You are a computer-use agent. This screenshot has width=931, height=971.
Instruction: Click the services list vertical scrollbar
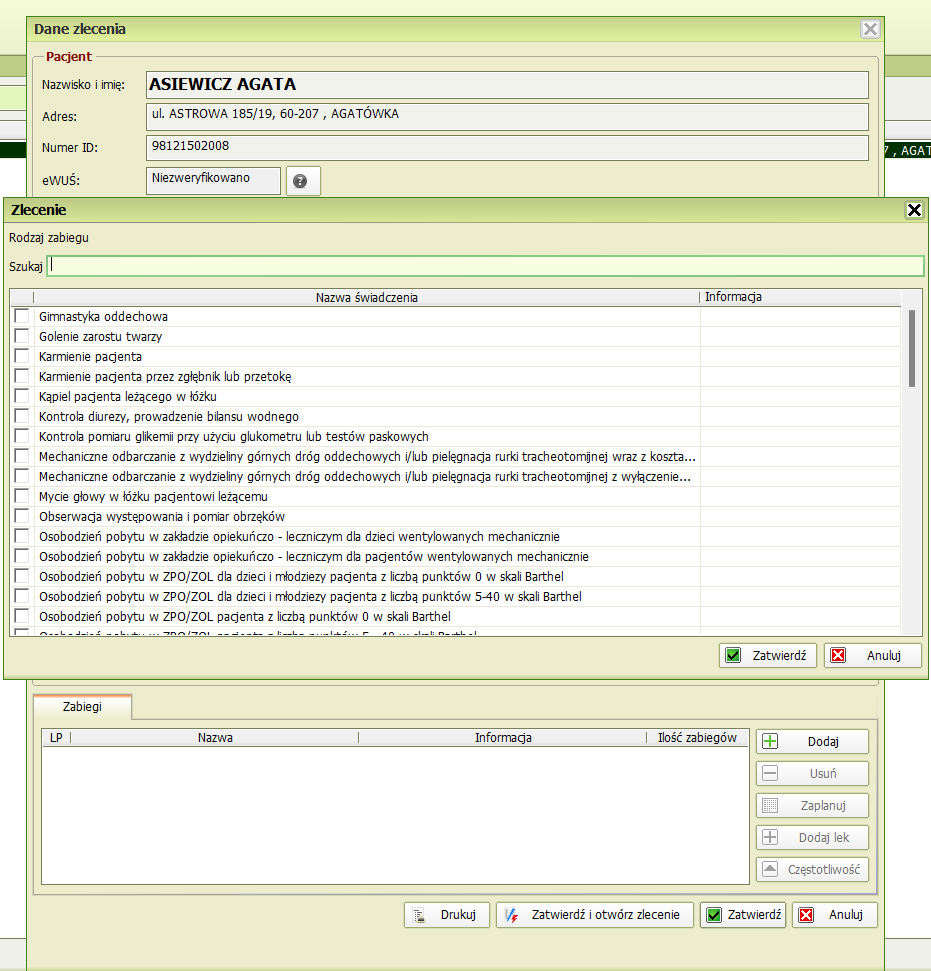911,348
